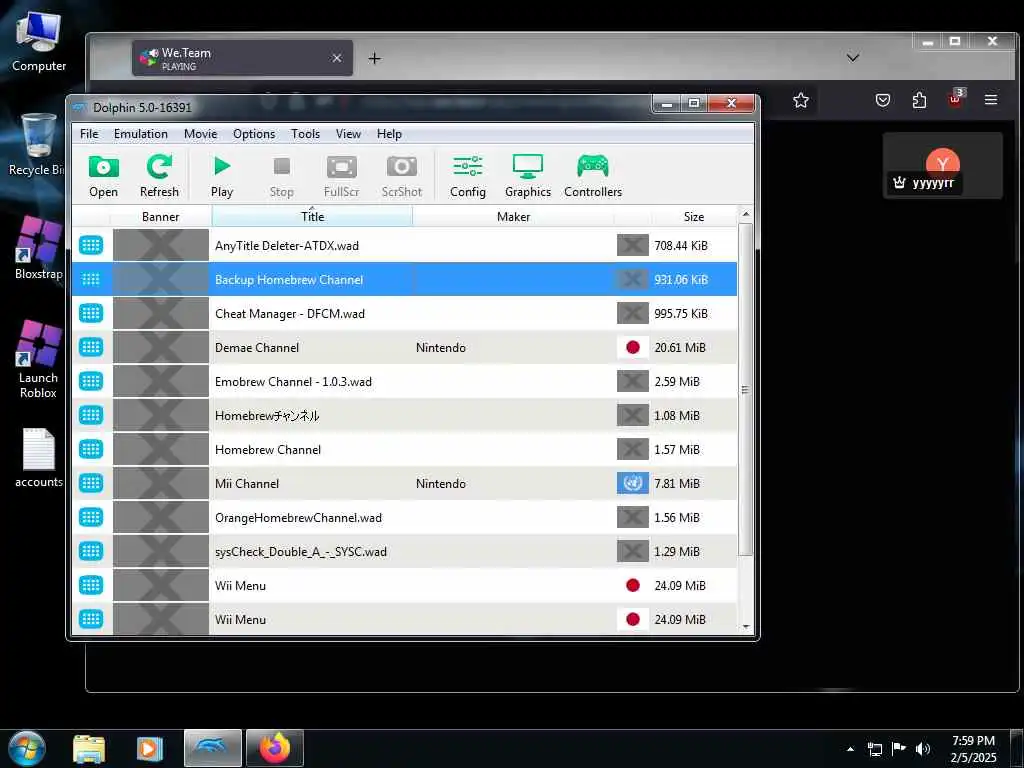This screenshot has height=768, width=1024.
Task: Sort list by the Banner column header
Action: click(161, 216)
